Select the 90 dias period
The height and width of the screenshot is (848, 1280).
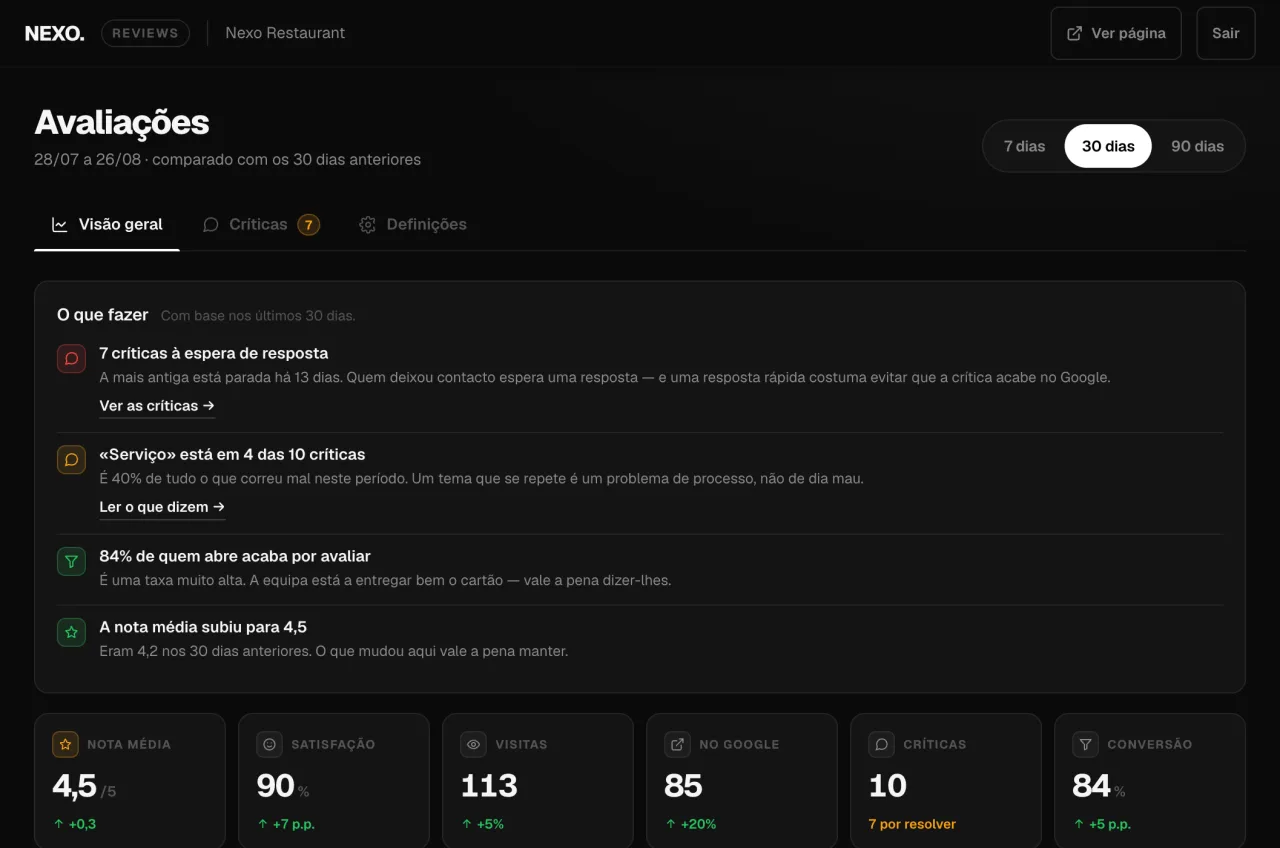pyautogui.click(x=1197, y=146)
